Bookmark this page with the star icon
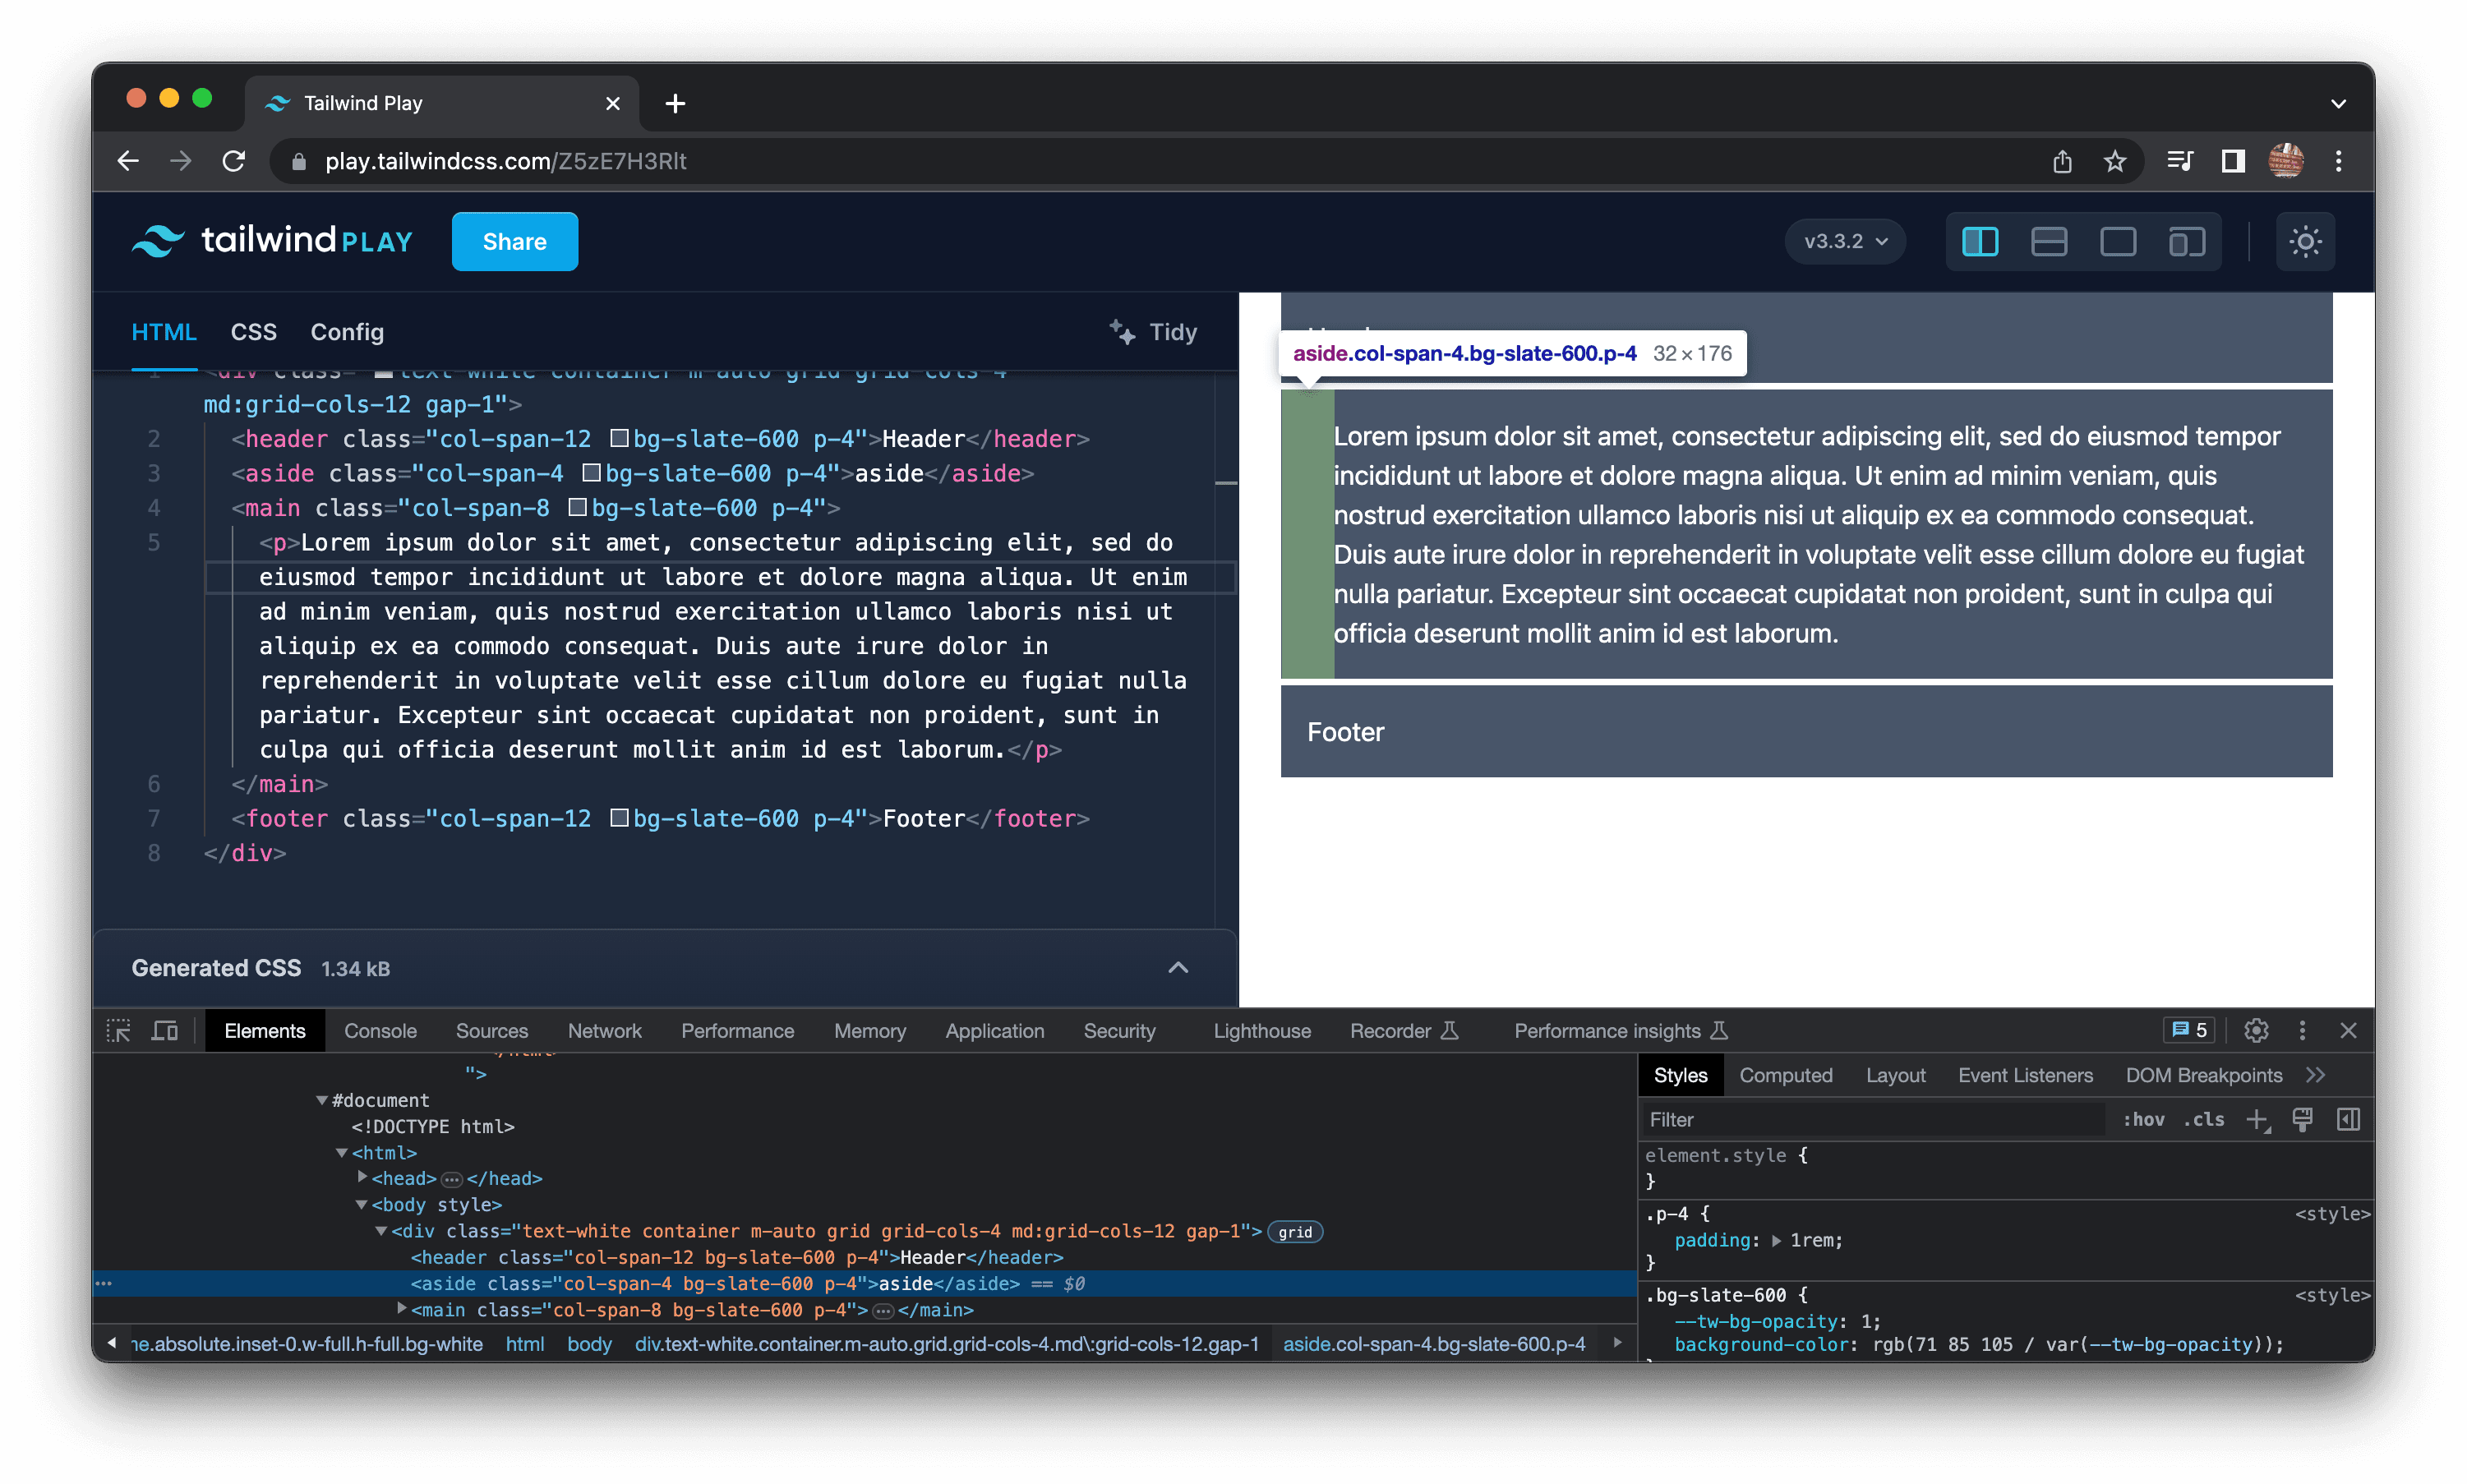2467x1484 pixels. 2114,161
